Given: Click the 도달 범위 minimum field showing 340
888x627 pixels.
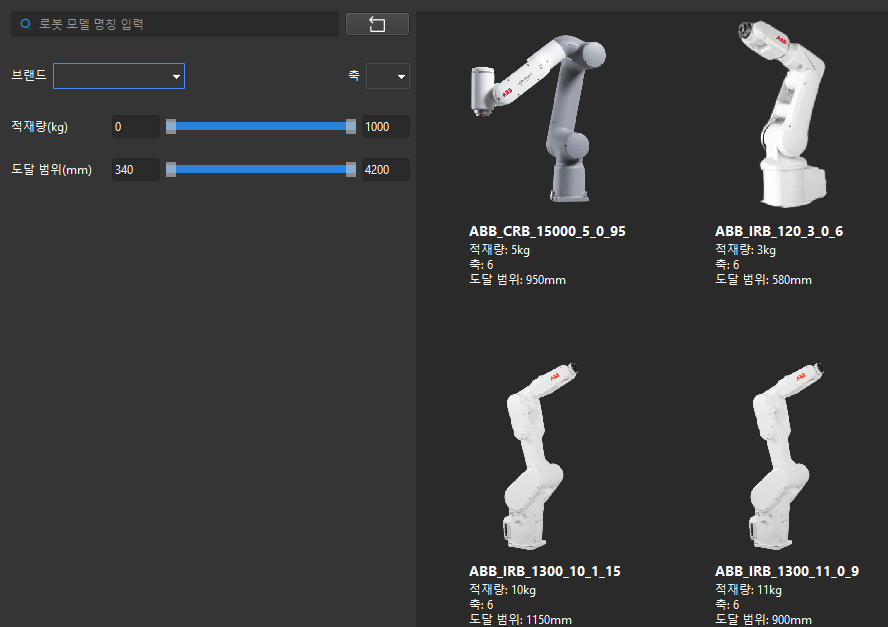Looking at the screenshot, I should click(135, 170).
